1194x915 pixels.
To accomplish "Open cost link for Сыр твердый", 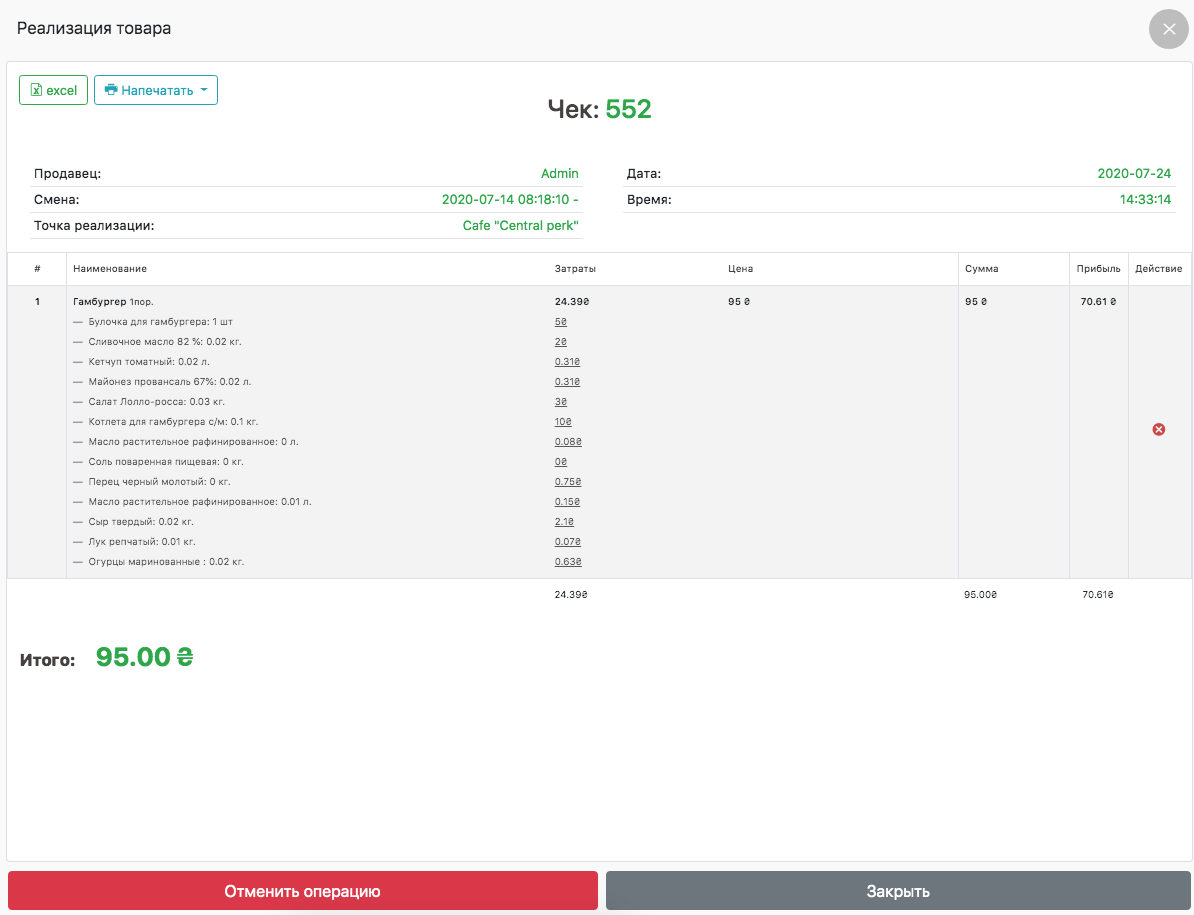I will 564,522.
